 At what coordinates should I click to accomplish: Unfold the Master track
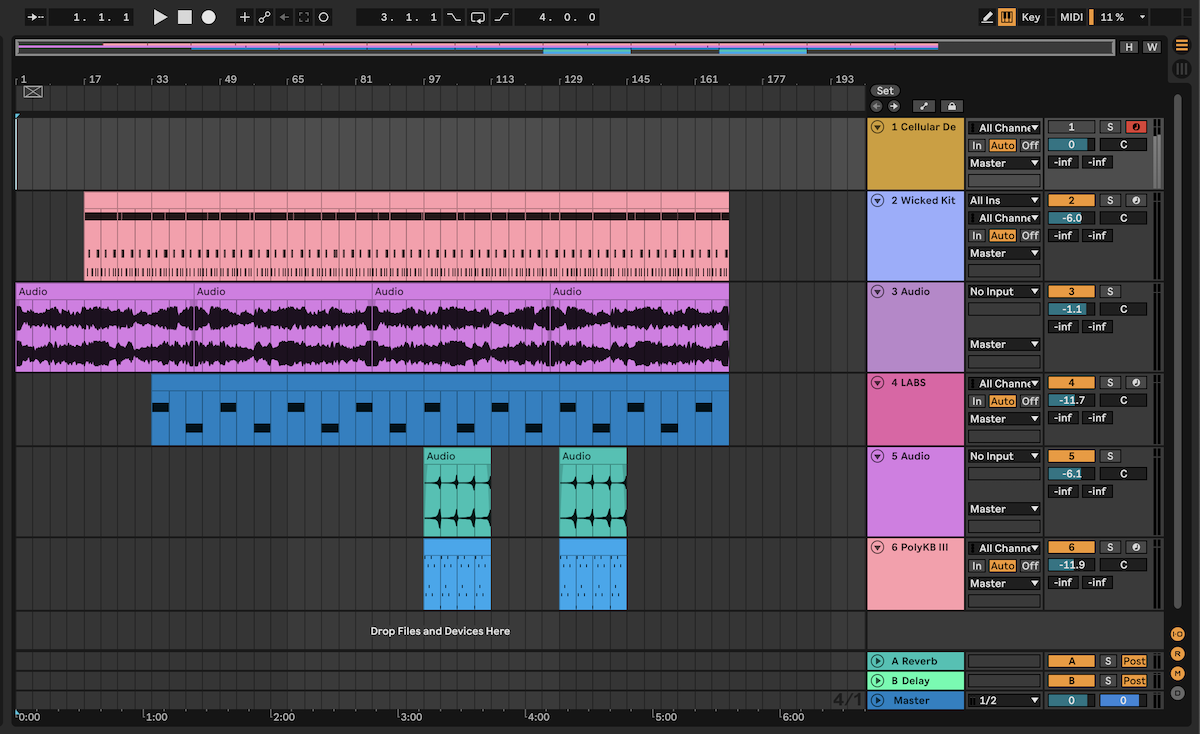point(877,700)
